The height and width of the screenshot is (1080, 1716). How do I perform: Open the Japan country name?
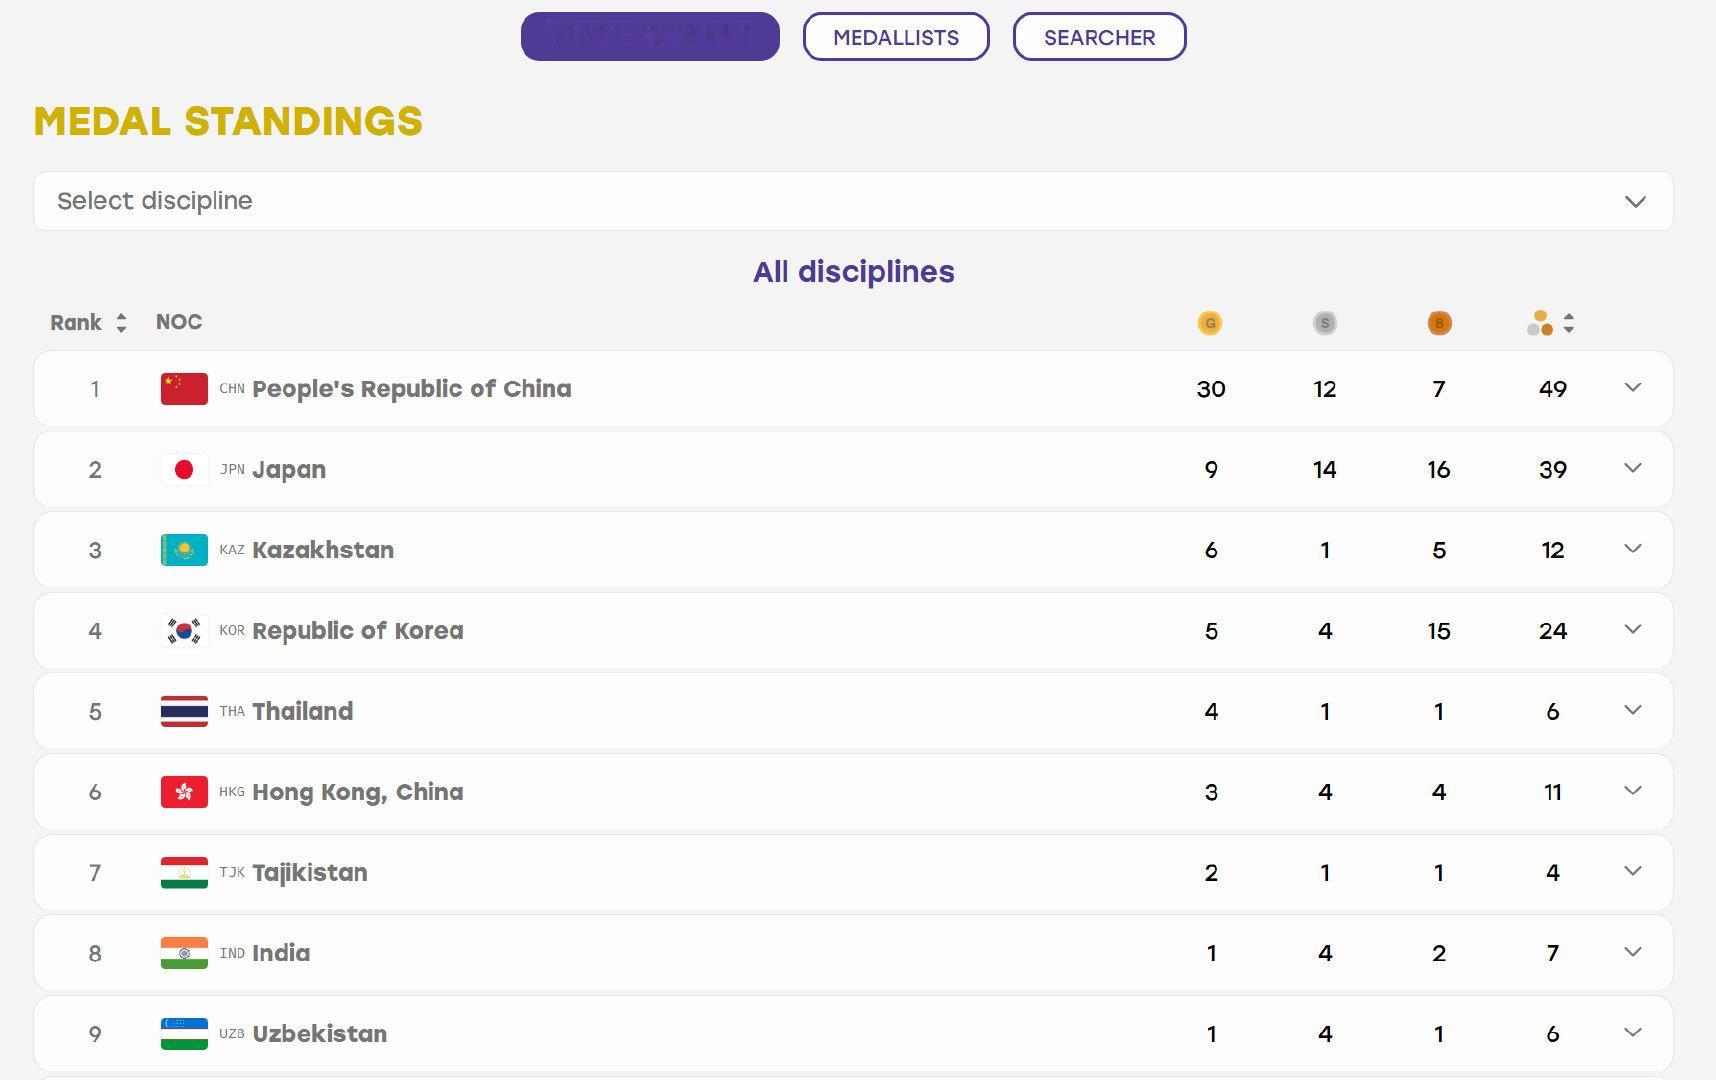[x=289, y=470]
